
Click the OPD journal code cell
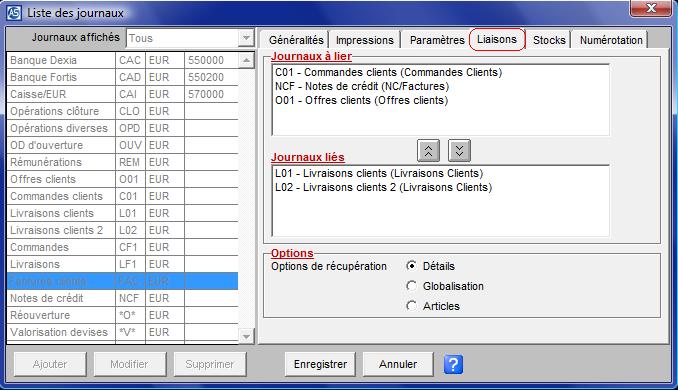(130, 128)
